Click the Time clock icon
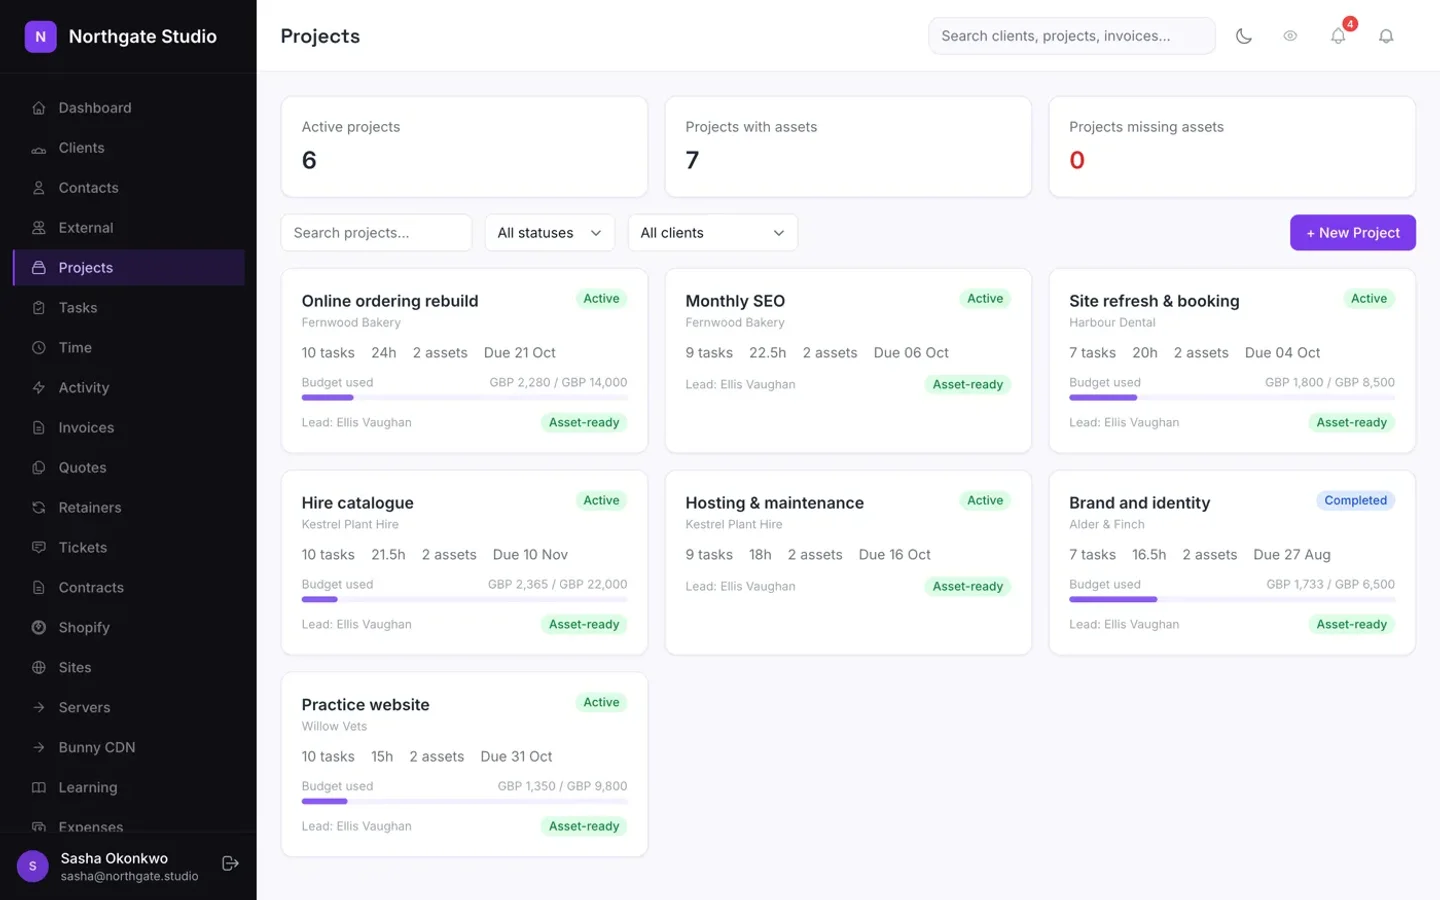Screen dimensions: 1440x900 click(39, 348)
